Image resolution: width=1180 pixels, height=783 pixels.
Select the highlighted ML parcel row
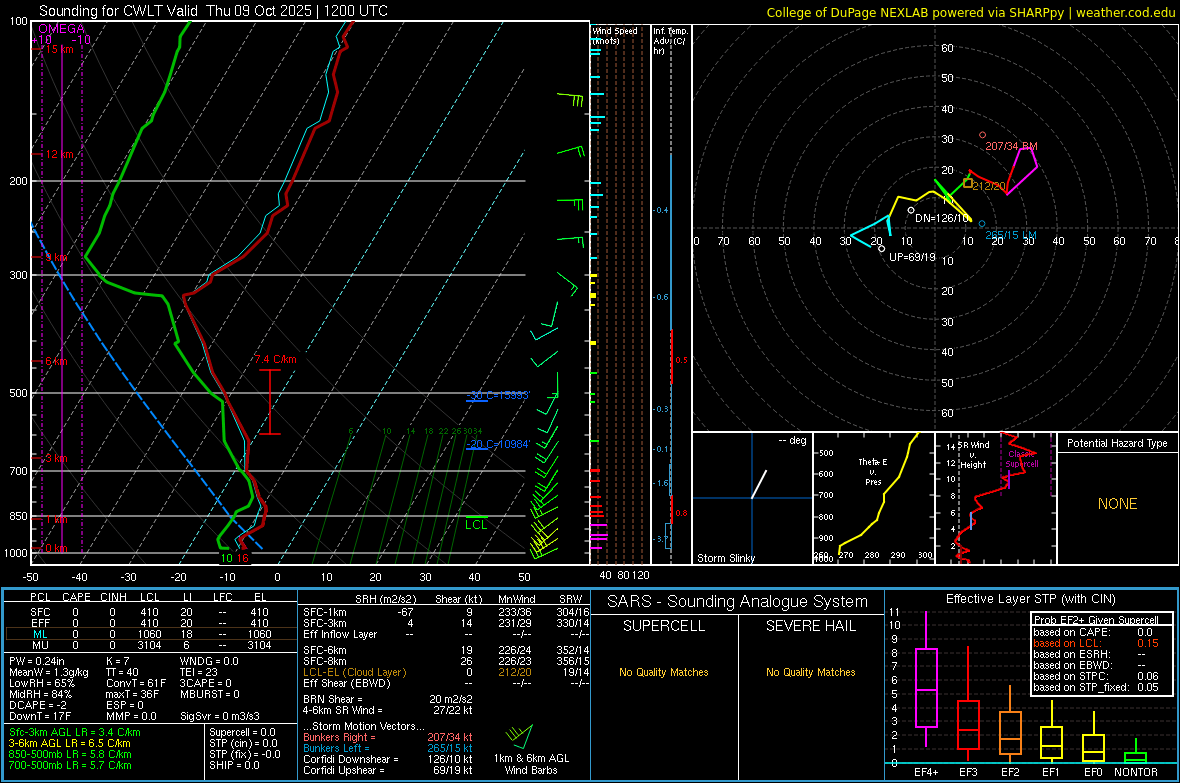point(151,634)
